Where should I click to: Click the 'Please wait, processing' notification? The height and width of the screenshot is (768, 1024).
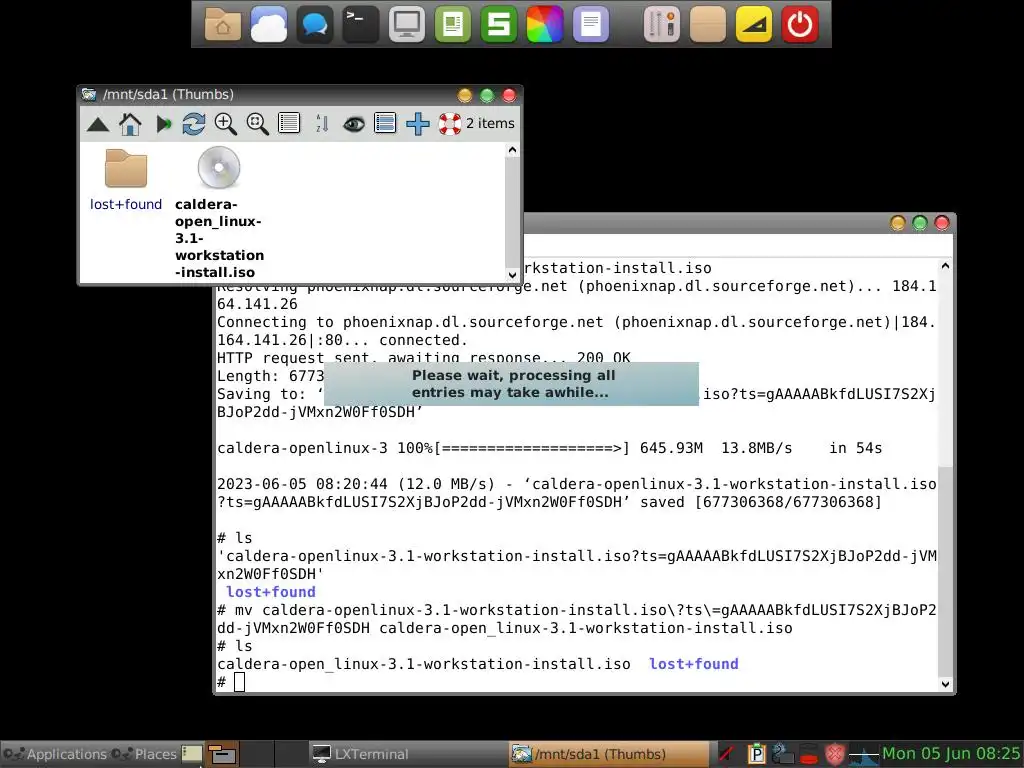(511, 384)
